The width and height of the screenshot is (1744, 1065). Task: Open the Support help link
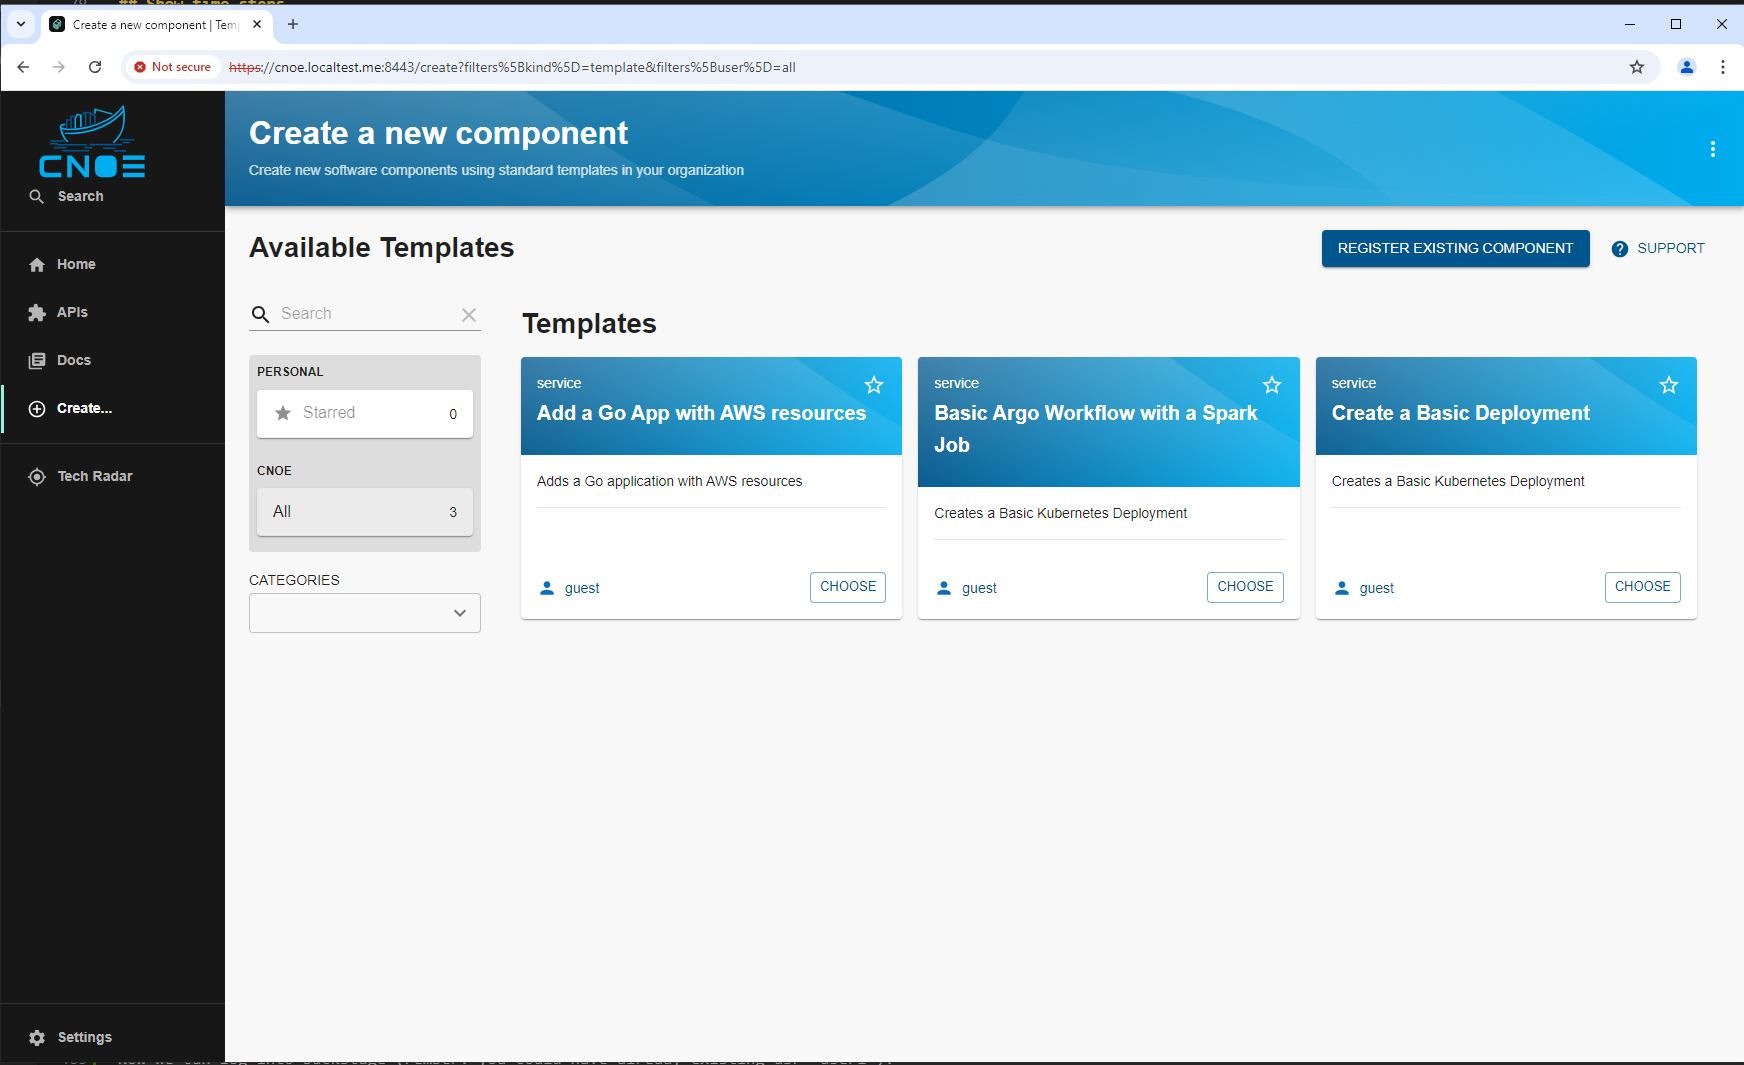tap(1658, 248)
